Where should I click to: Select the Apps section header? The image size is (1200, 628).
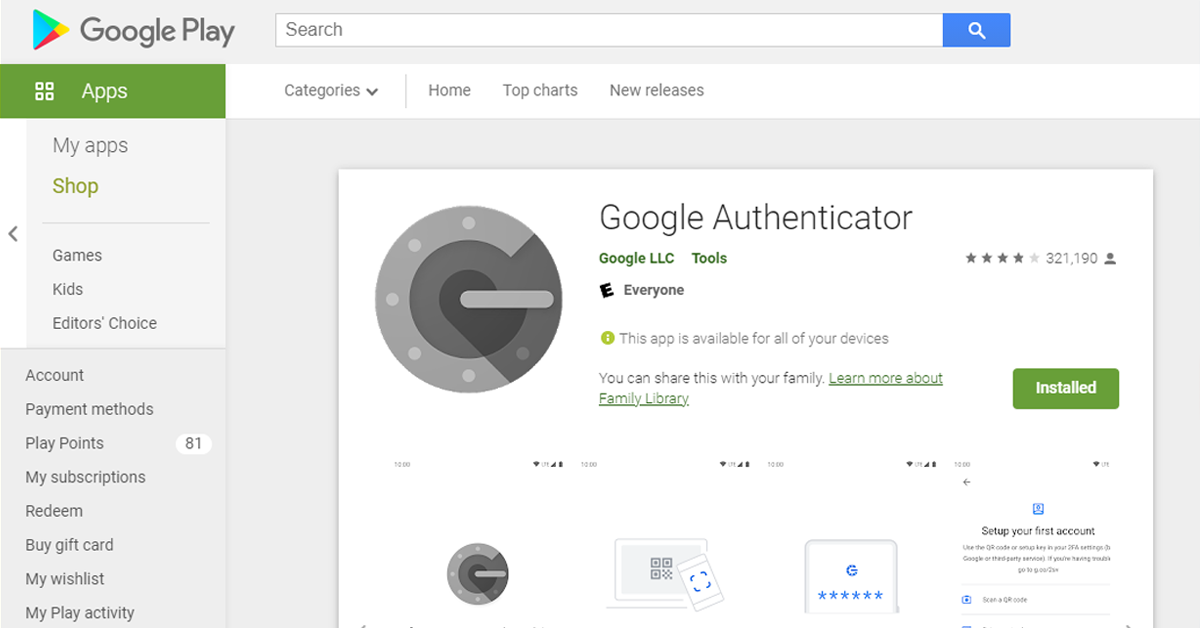pyautogui.click(x=113, y=91)
